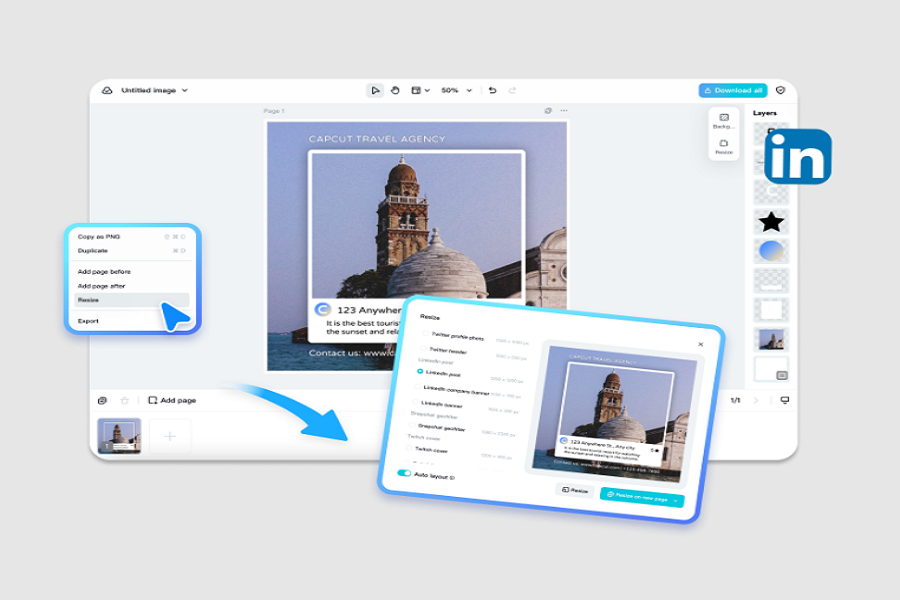Expand the arrow beside the layout icon
Image resolution: width=900 pixels, height=600 pixels.
pyautogui.click(x=427, y=91)
